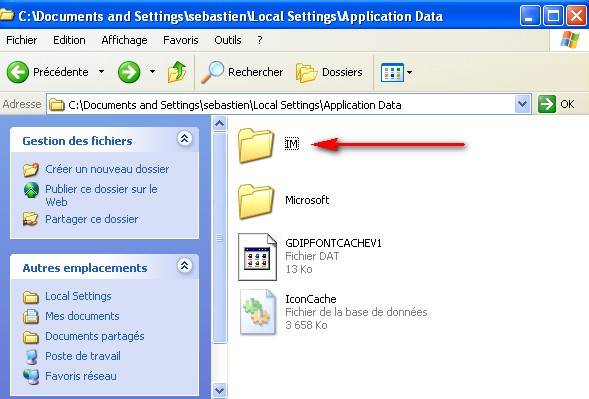Select the IM folder name label

[x=292, y=144]
